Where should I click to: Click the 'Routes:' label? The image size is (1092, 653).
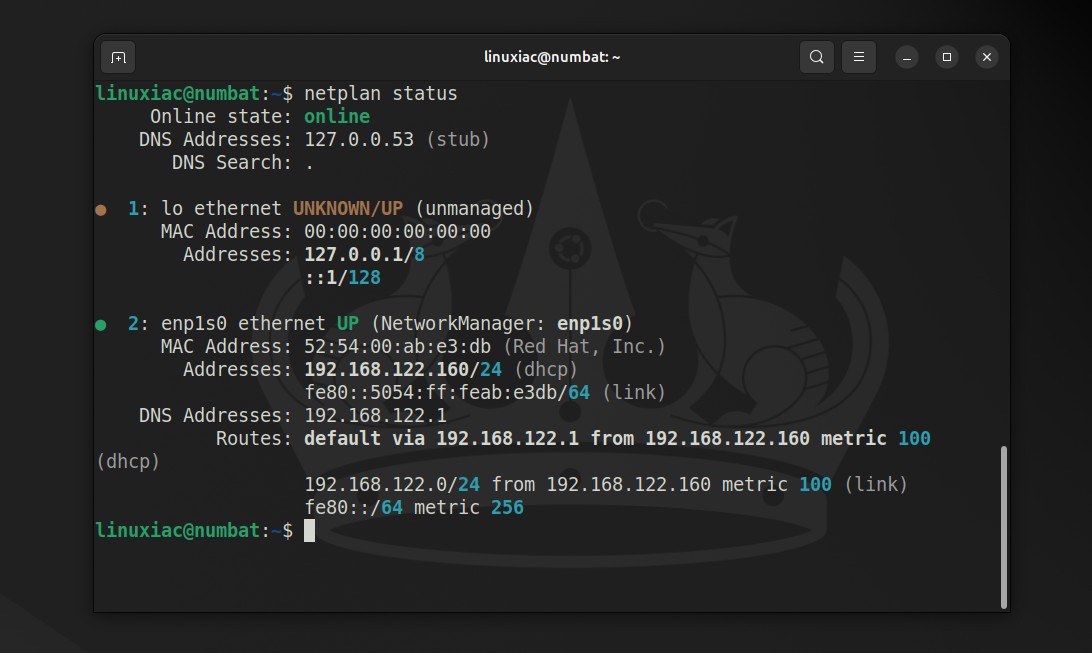(x=254, y=438)
